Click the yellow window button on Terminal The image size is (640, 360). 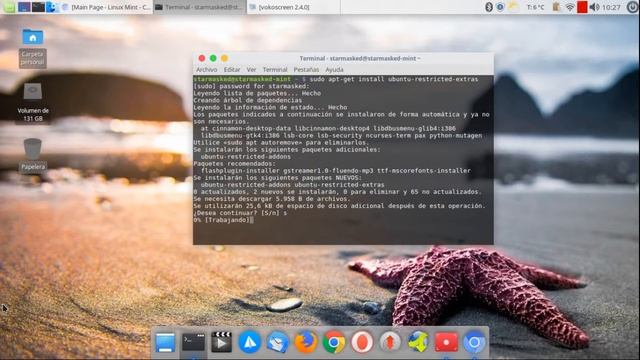coord(224,58)
